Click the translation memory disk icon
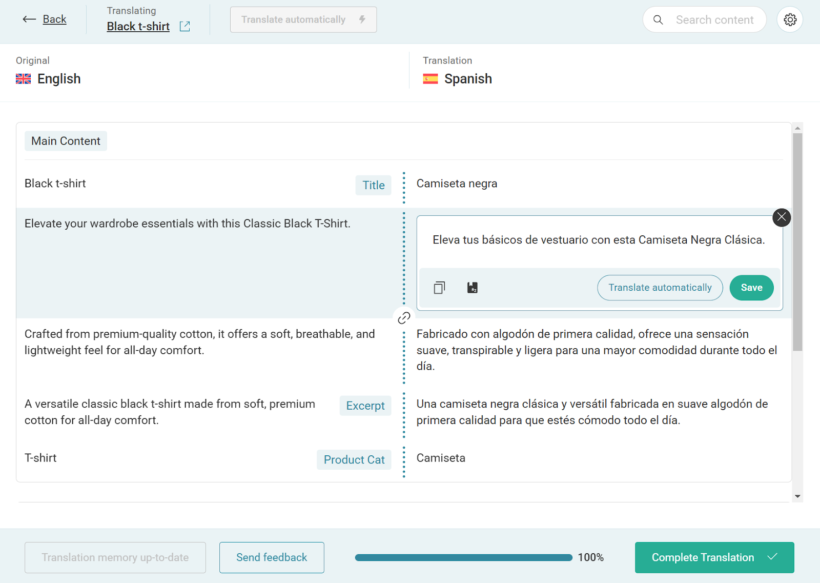This screenshot has width=820, height=583. 472,288
